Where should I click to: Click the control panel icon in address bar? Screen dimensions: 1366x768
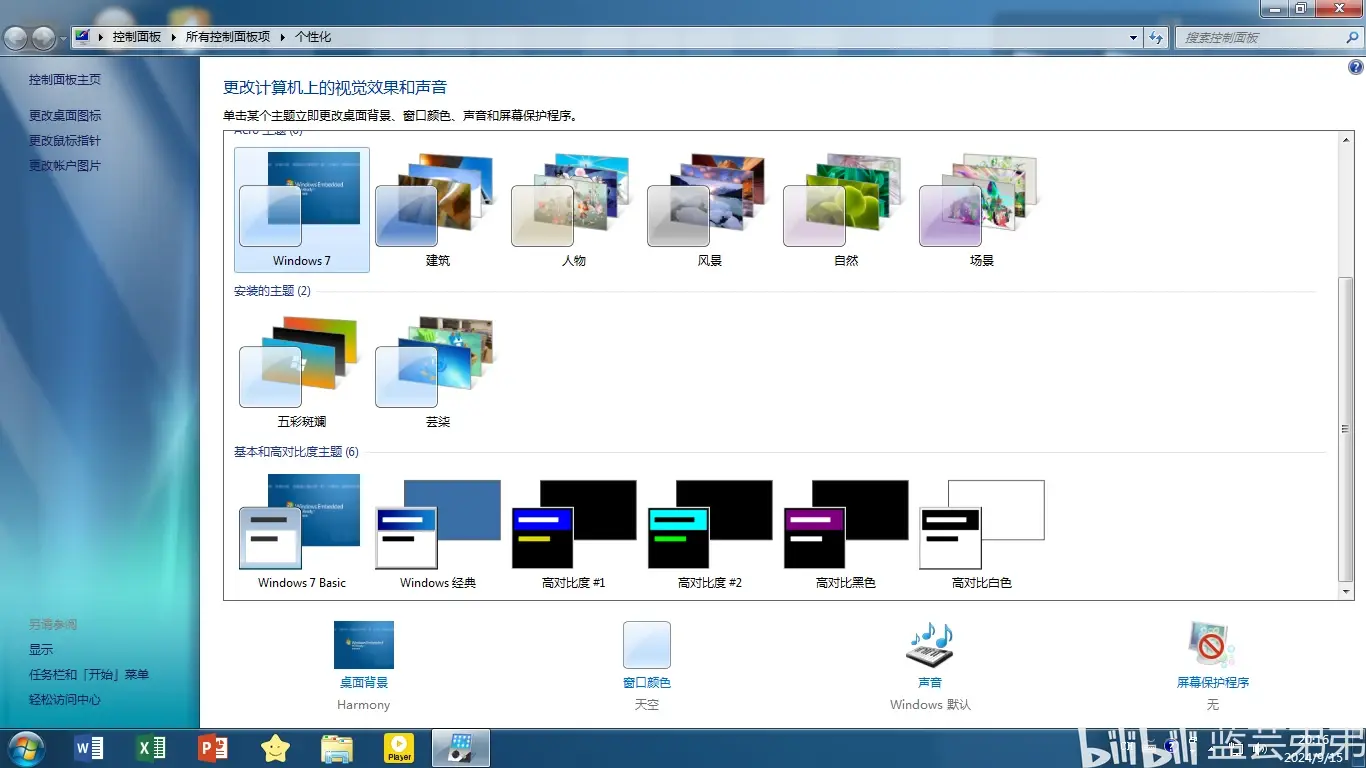click(x=82, y=37)
